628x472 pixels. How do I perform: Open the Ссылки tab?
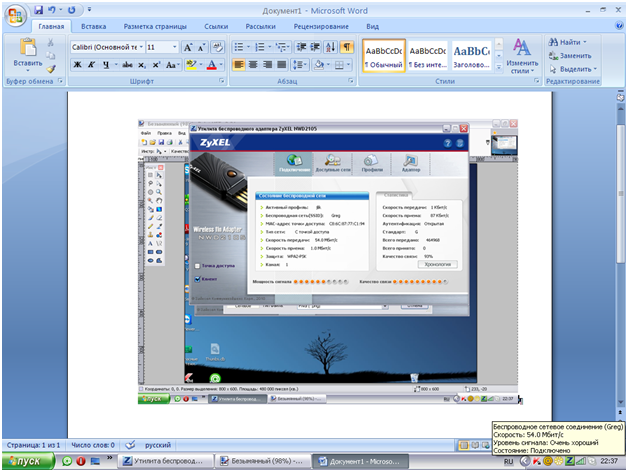[x=216, y=26]
